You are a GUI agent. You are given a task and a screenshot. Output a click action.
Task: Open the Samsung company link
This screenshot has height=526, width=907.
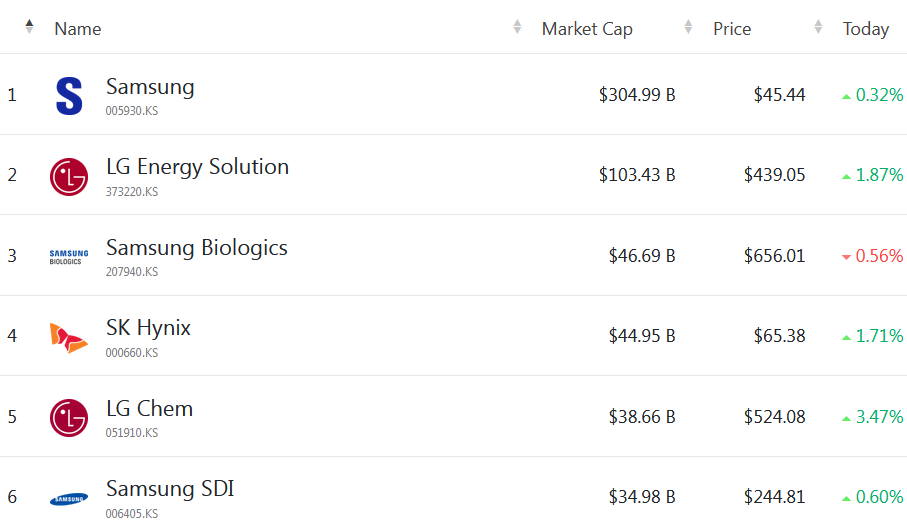click(x=150, y=87)
